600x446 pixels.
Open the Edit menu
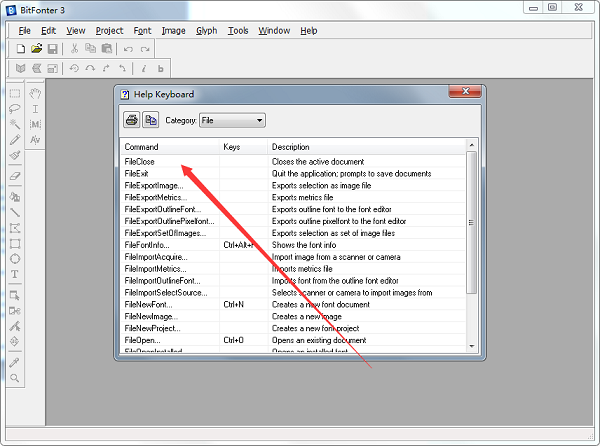(49, 31)
